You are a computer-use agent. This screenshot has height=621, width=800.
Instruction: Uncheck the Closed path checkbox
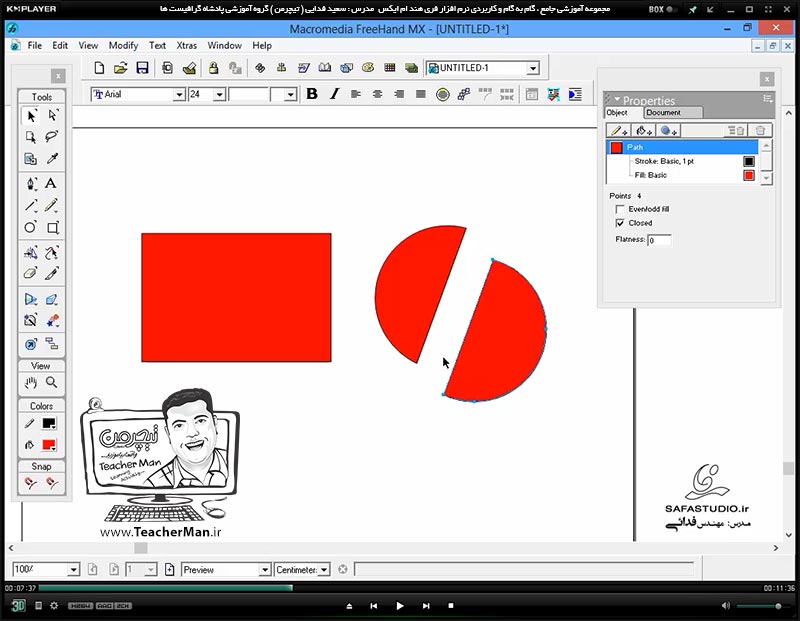click(620, 223)
